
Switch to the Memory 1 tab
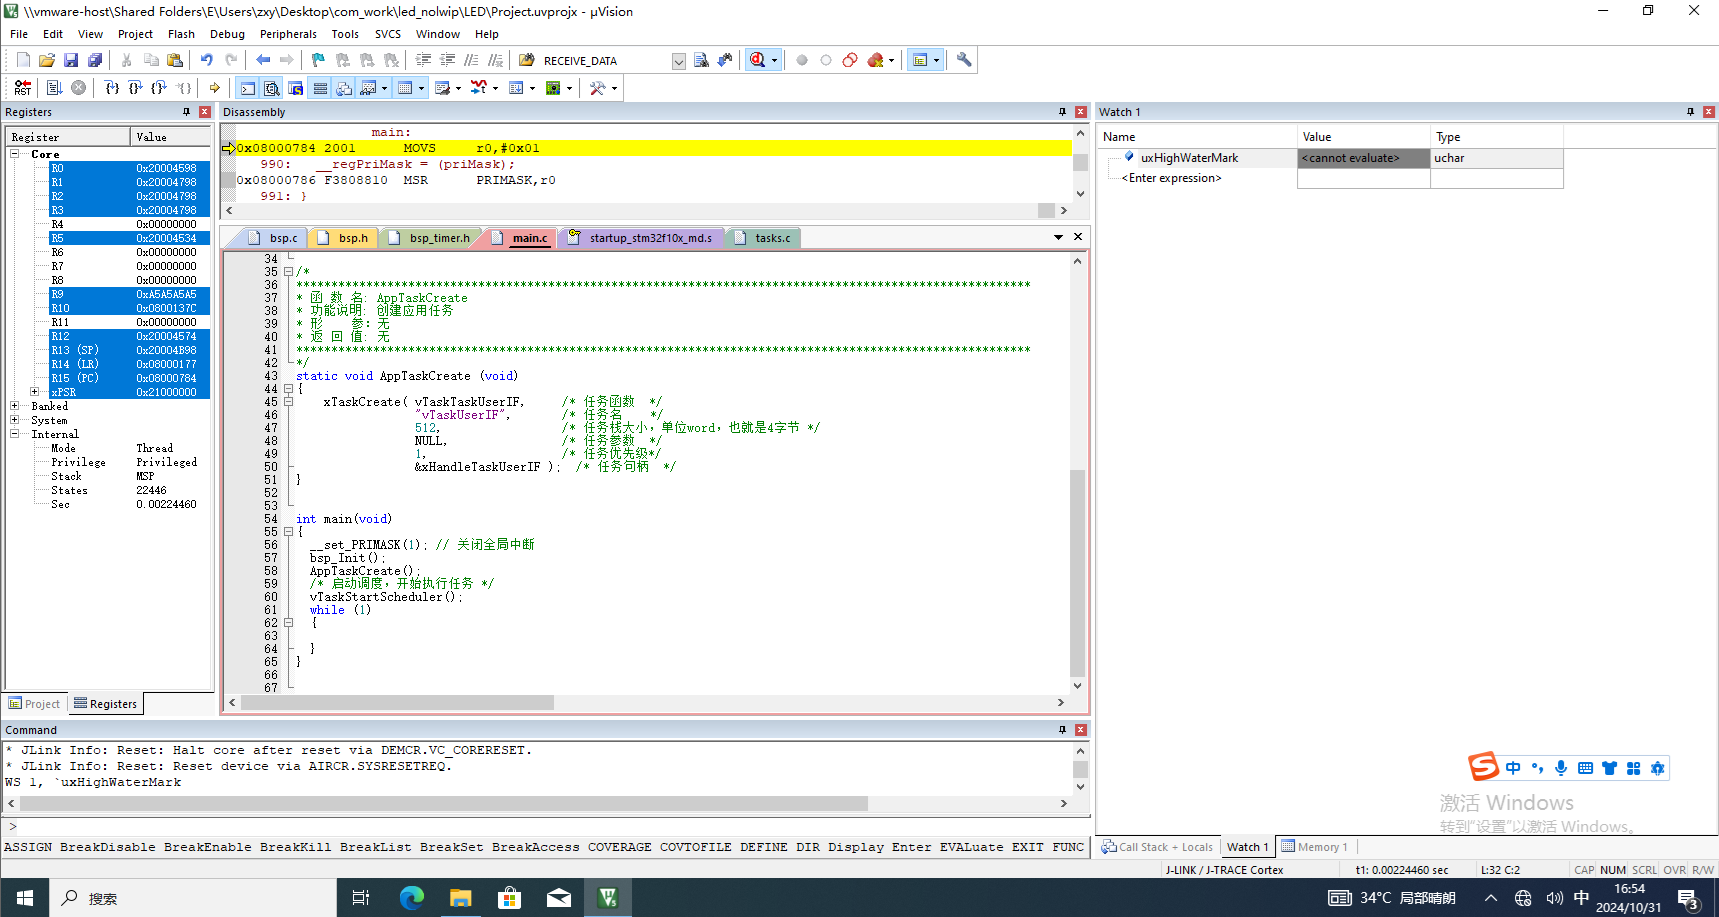pos(1315,847)
